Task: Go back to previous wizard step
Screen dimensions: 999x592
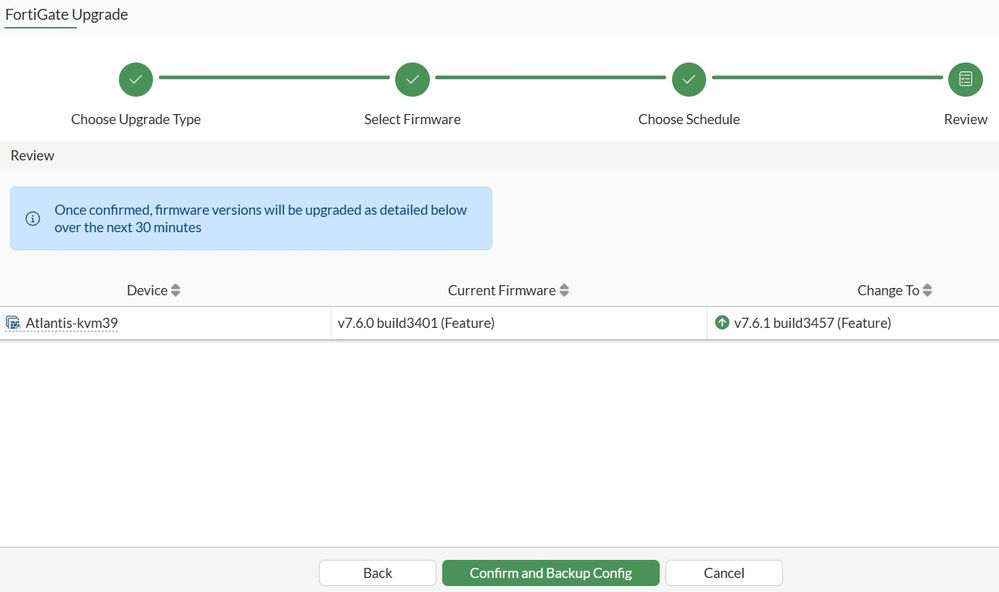Action: 378,573
